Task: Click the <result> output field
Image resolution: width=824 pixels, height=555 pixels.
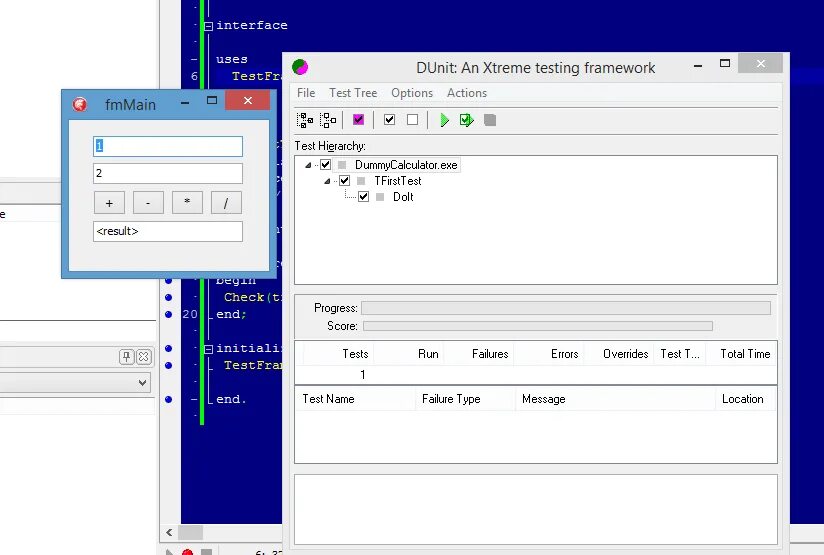Action: tap(168, 231)
